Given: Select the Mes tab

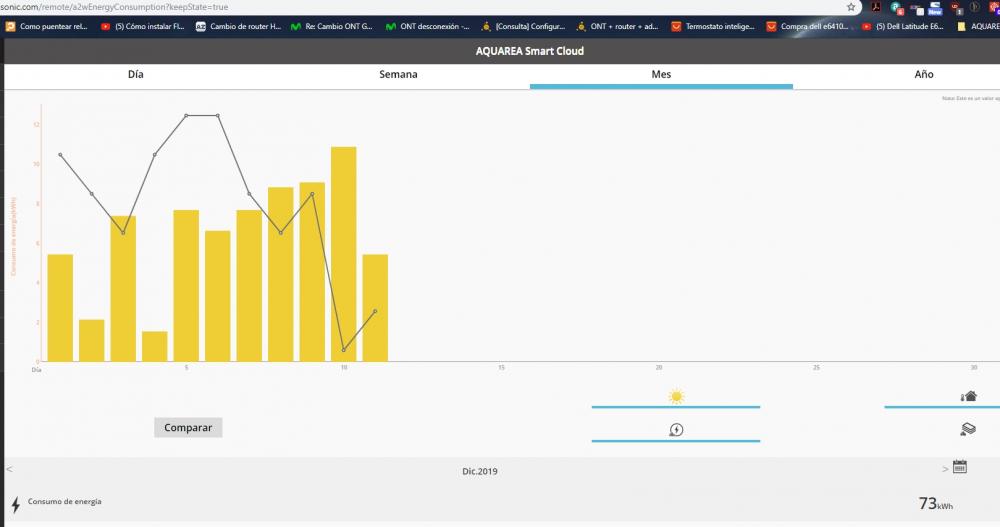Looking at the screenshot, I should [661, 75].
